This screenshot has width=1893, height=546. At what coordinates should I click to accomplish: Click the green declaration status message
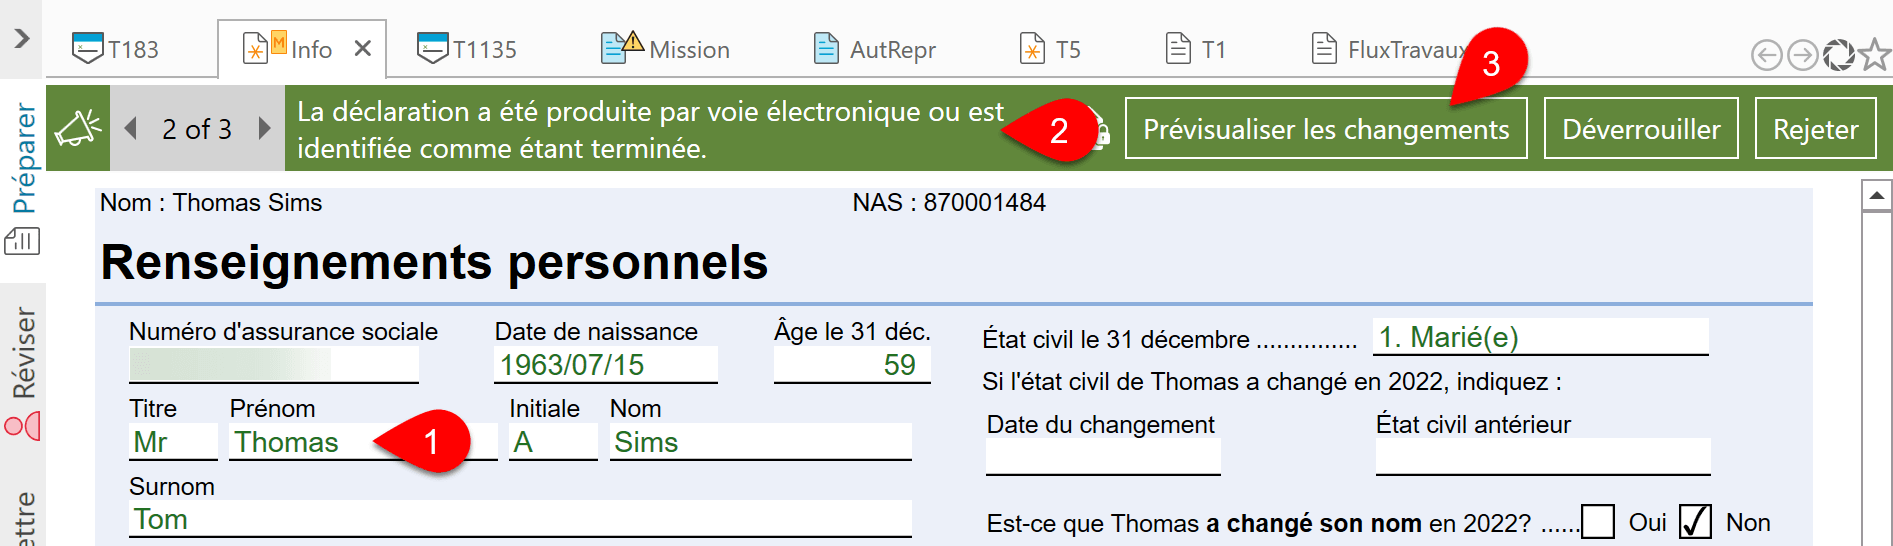(x=650, y=130)
